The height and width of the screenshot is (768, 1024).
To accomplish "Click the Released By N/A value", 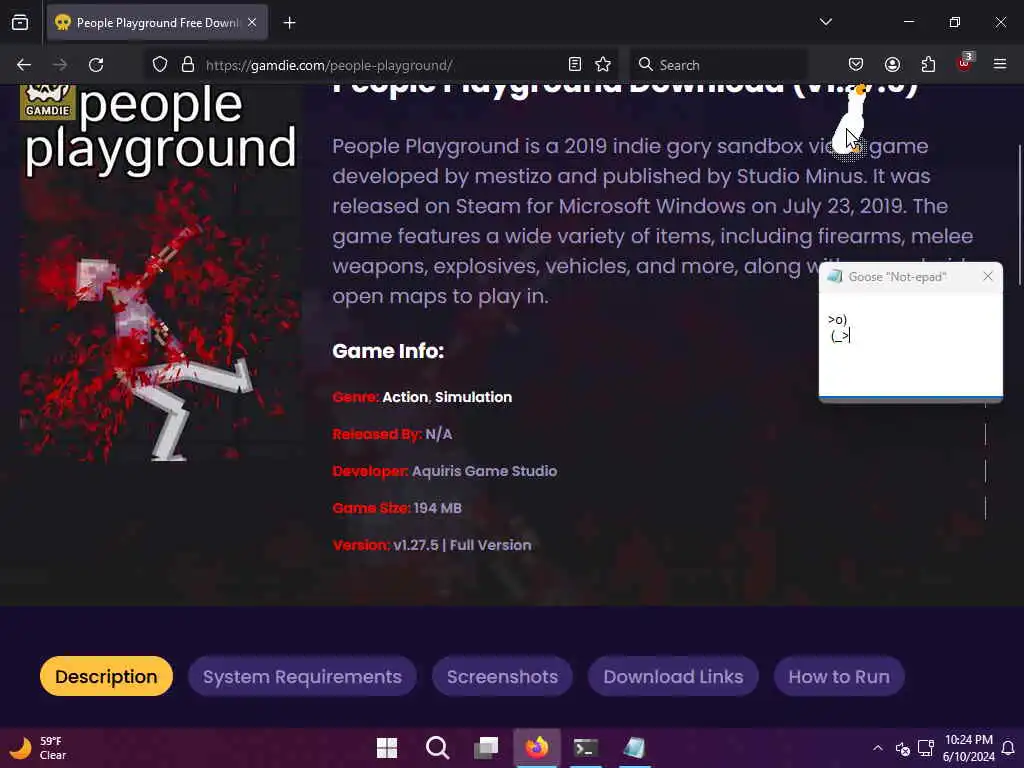I will [439, 434].
